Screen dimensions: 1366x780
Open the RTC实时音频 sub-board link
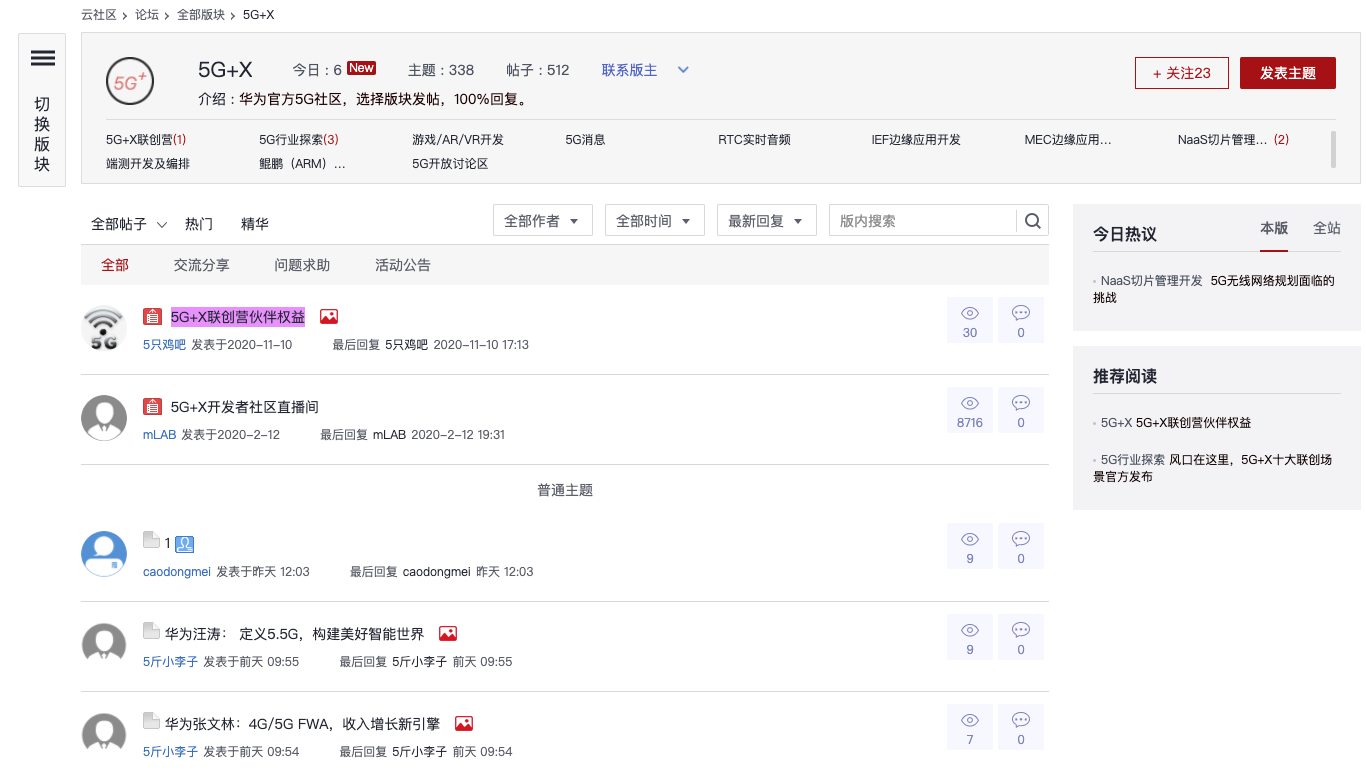754,140
